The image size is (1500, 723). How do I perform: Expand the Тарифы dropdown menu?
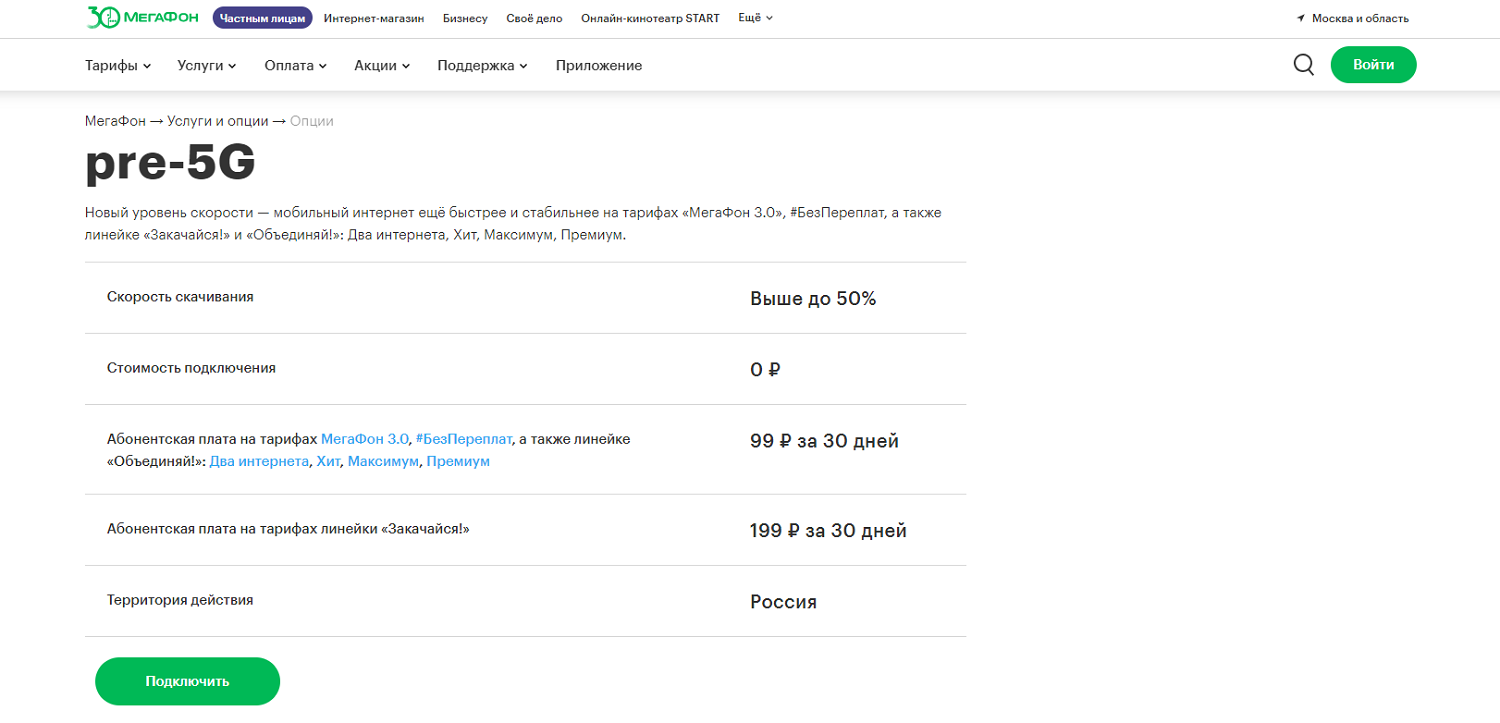(x=118, y=65)
